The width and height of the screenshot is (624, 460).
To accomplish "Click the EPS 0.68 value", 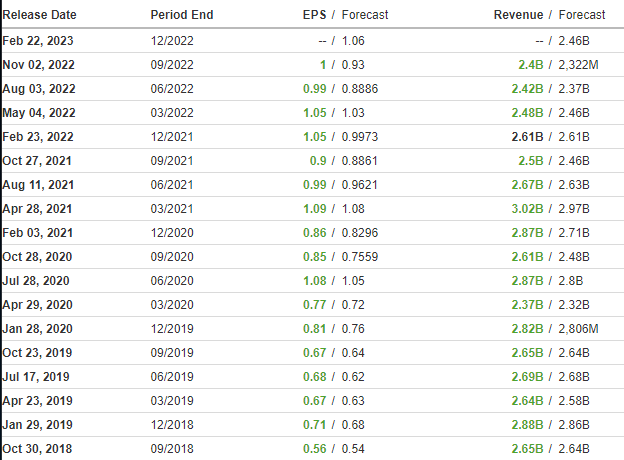I will 315,376.
